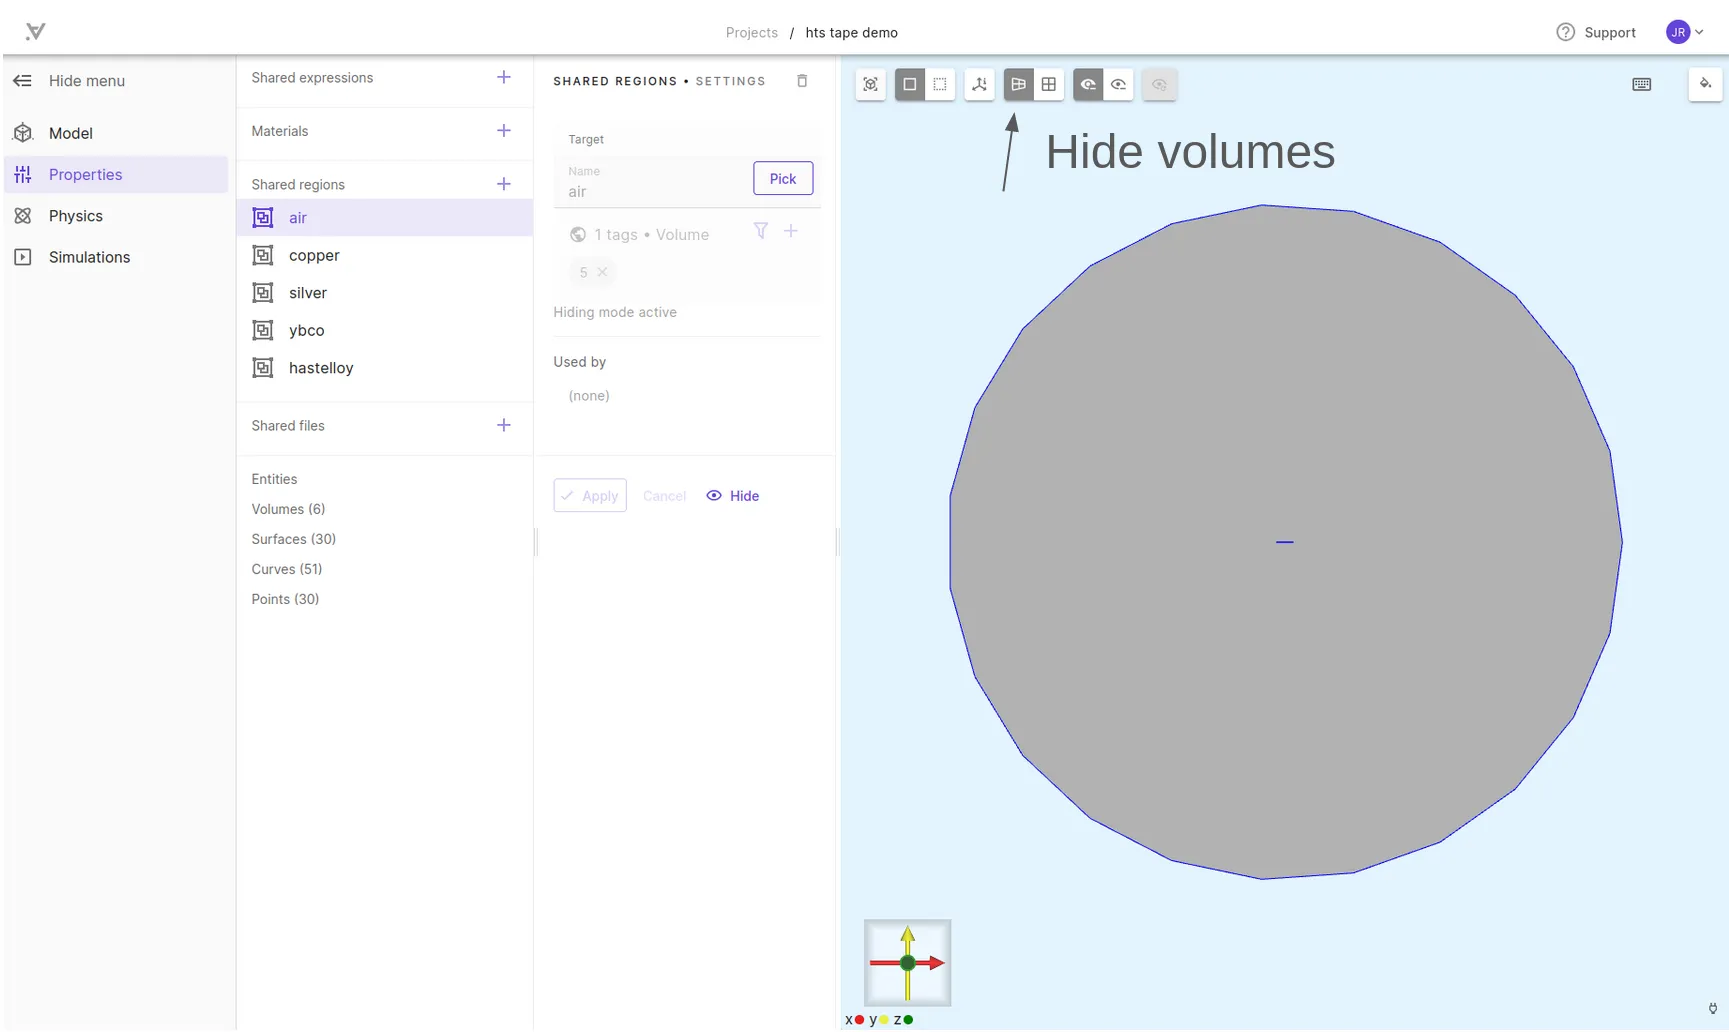Collapse sidebar with Hide menu arrow
Screen dimensions: 1729x1032
(x=22, y=81)
